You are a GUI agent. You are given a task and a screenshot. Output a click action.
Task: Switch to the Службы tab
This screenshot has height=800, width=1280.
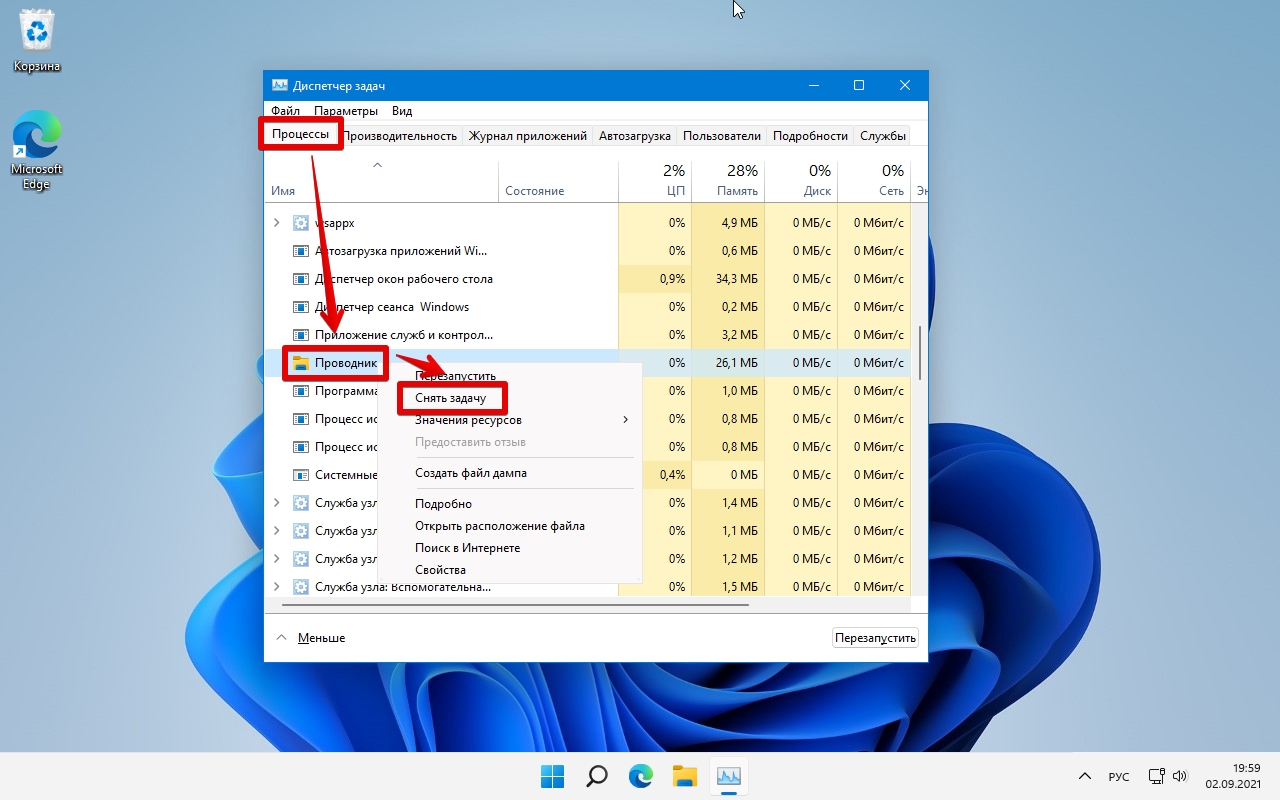883,136
